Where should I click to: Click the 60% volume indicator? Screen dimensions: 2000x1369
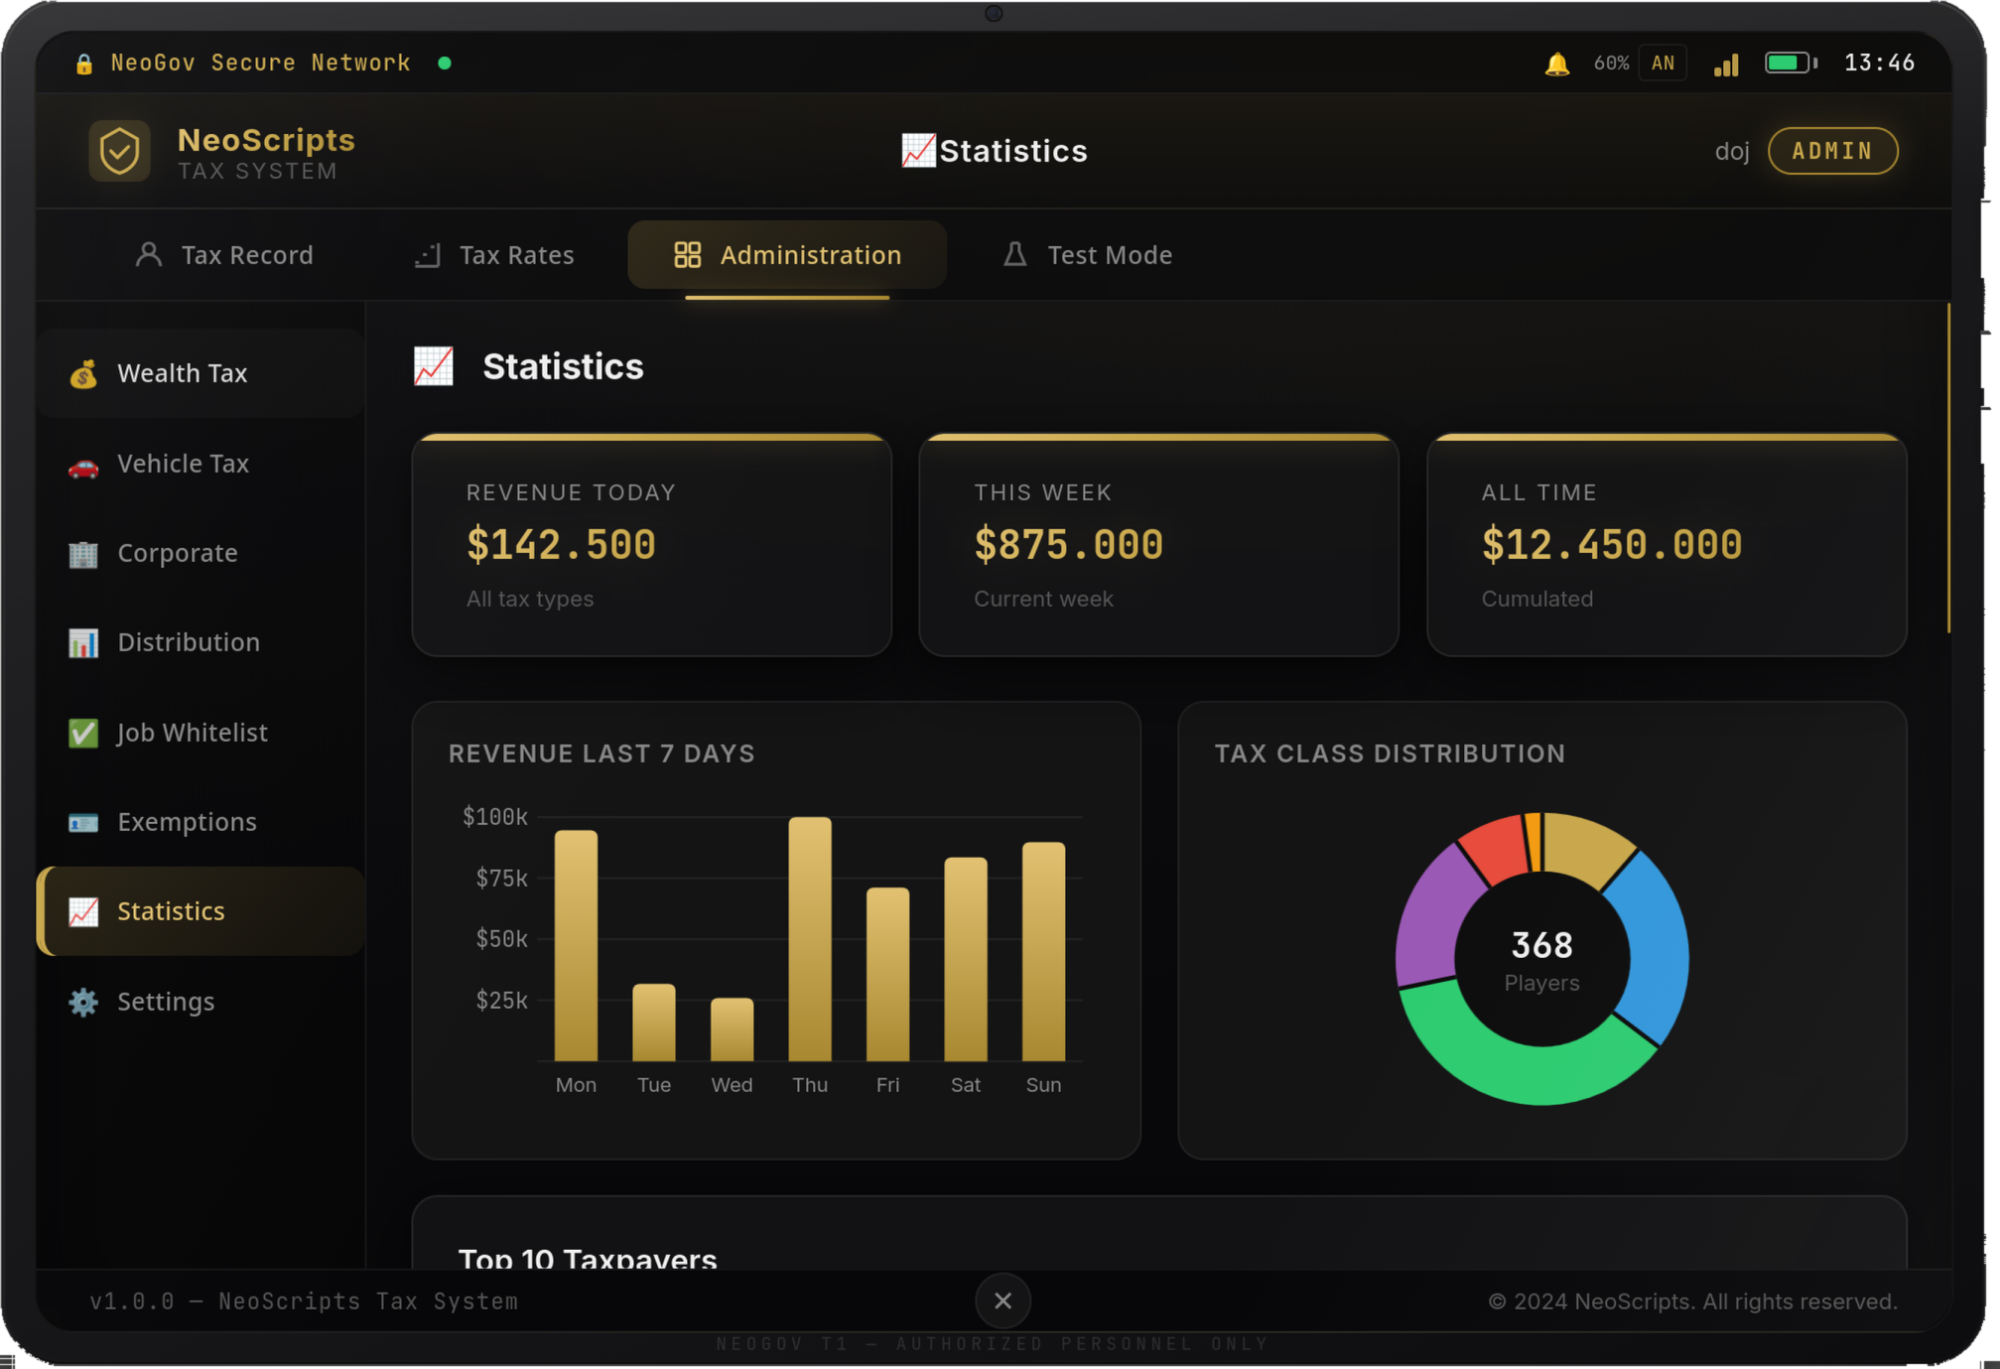pyautogui.click(x=1611, y=63)
